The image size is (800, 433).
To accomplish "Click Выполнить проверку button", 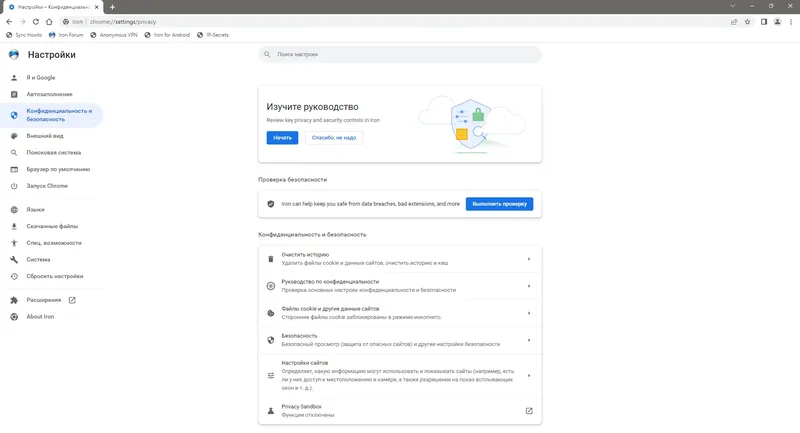I will (499, 204).
